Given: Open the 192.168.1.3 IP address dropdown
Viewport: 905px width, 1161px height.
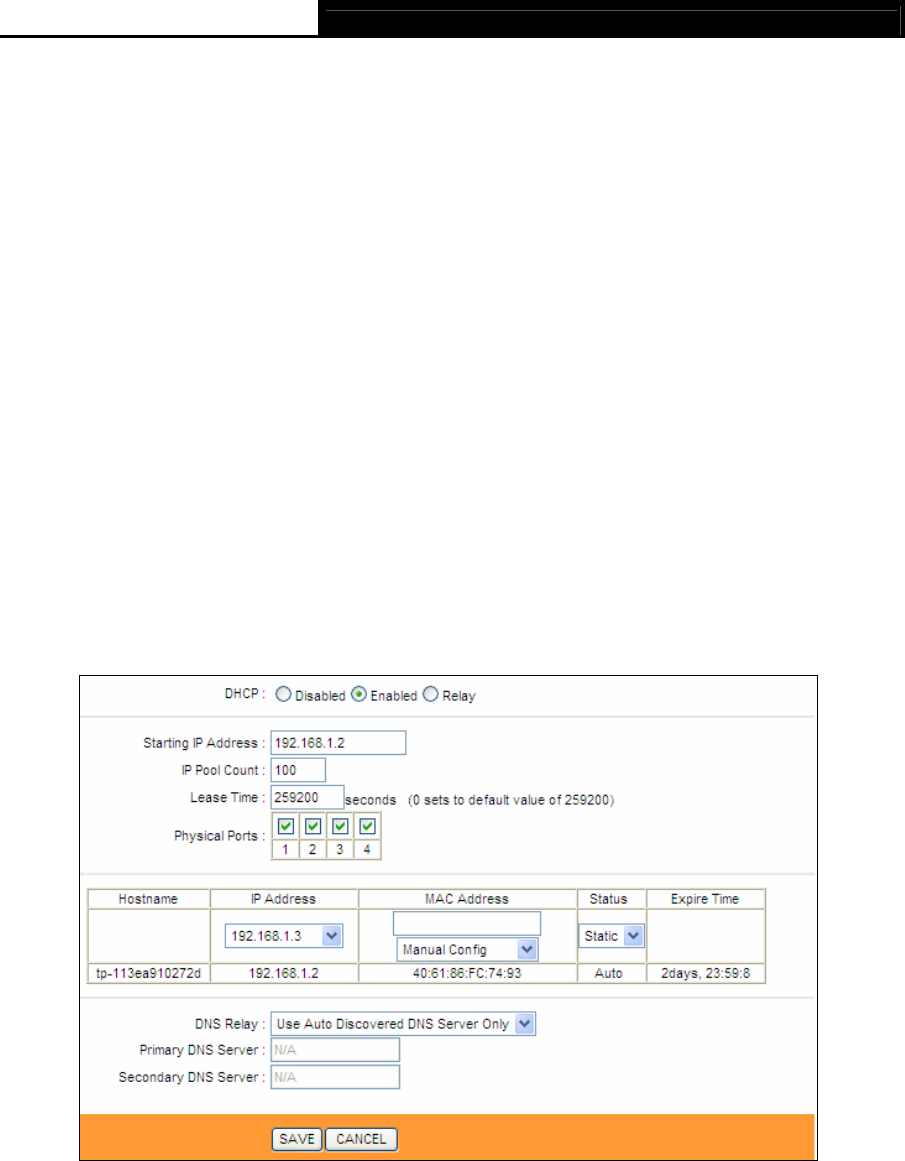Looking at the screenshot, I should coord(284,936).
